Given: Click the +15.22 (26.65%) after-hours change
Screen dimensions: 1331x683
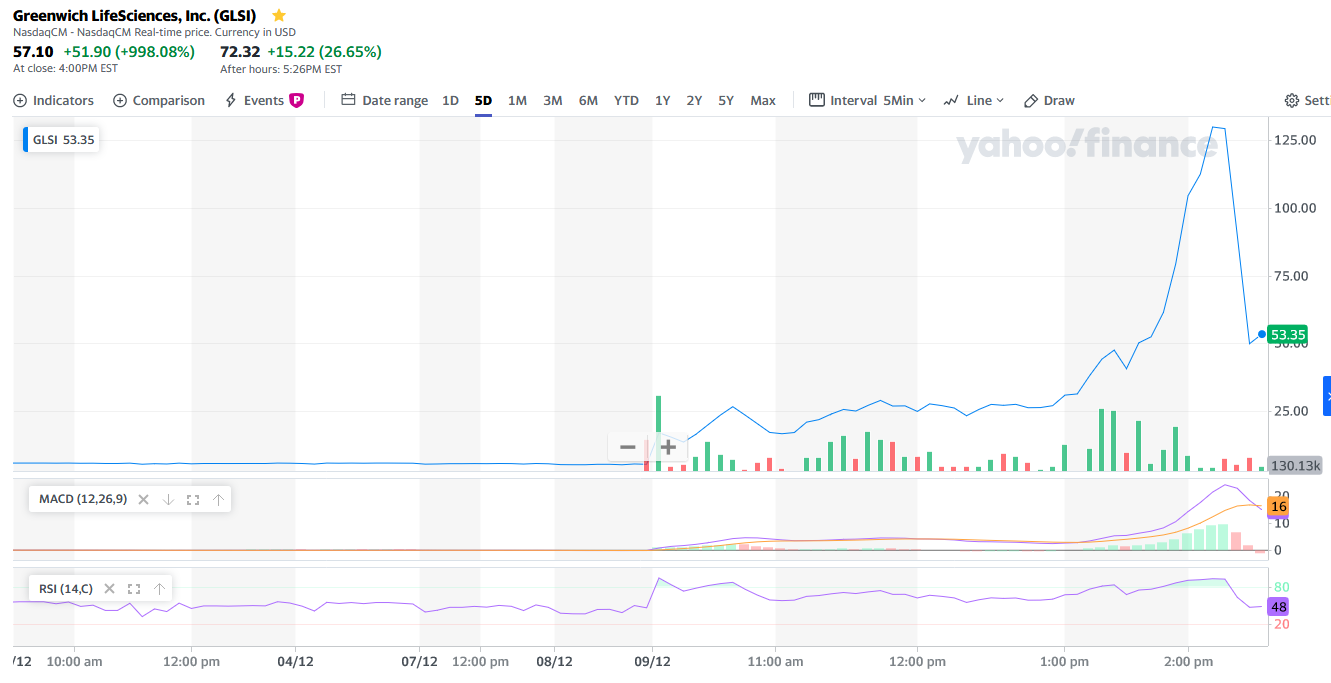Looking at the screenshot, I should tap(324, 51).
